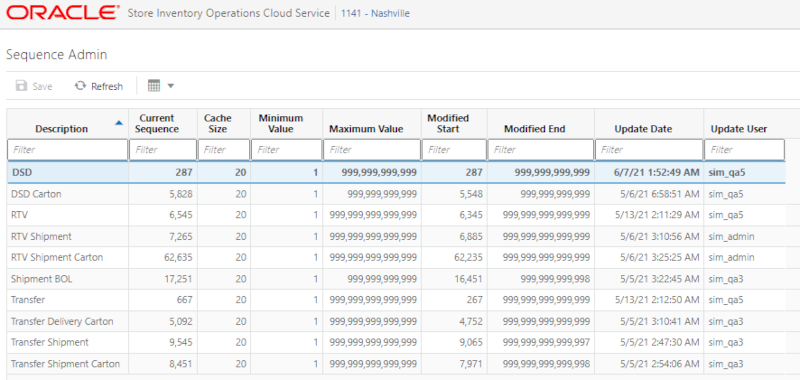The height and width of the screenshot is (380, 800).
Task: Select the Transfer row description
Action: [x=28, y=300]
